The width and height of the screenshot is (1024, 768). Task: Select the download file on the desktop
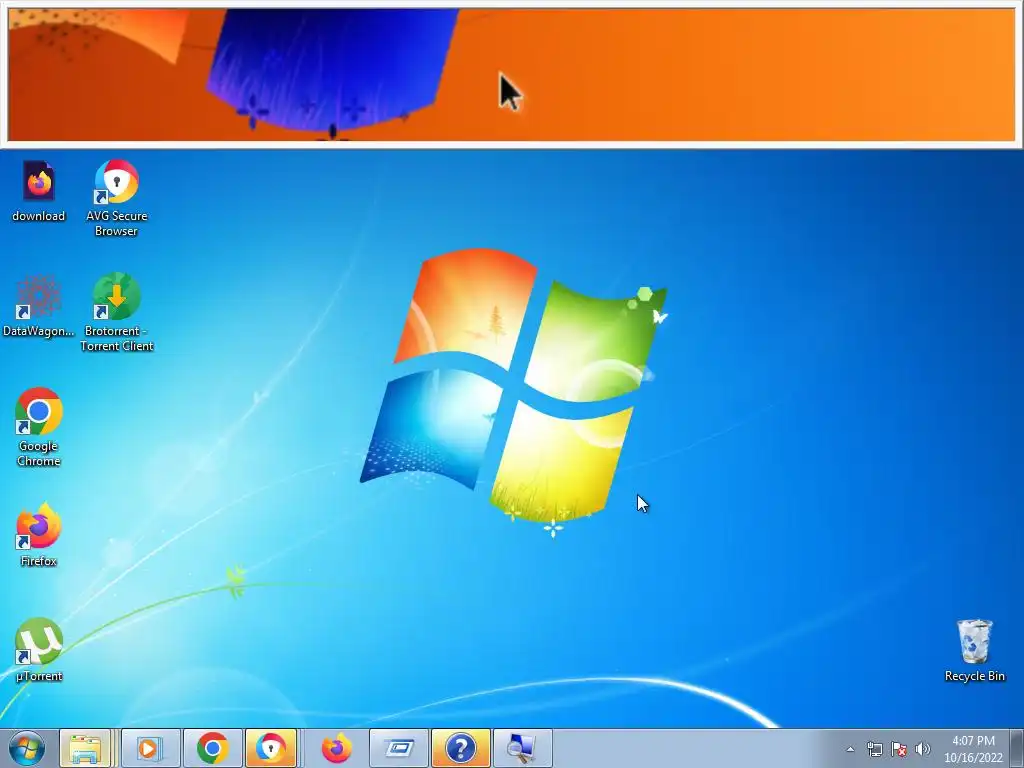(39, 191)
